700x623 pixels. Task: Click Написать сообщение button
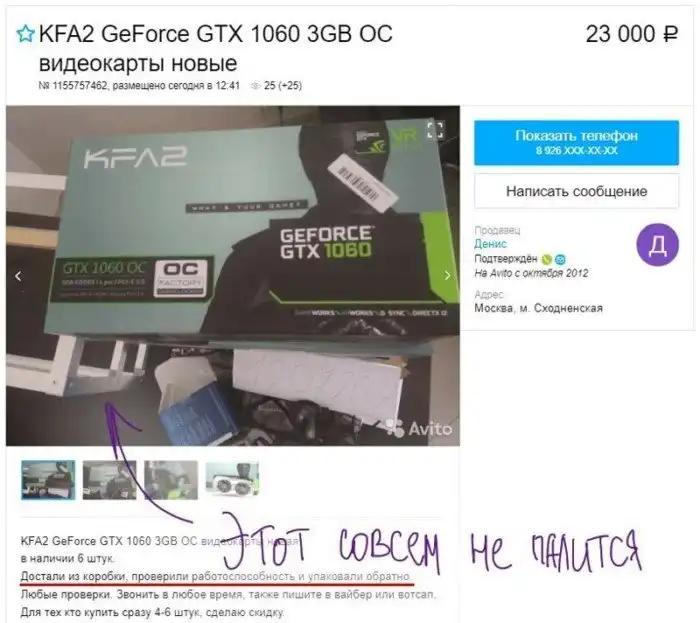point(576,191)
